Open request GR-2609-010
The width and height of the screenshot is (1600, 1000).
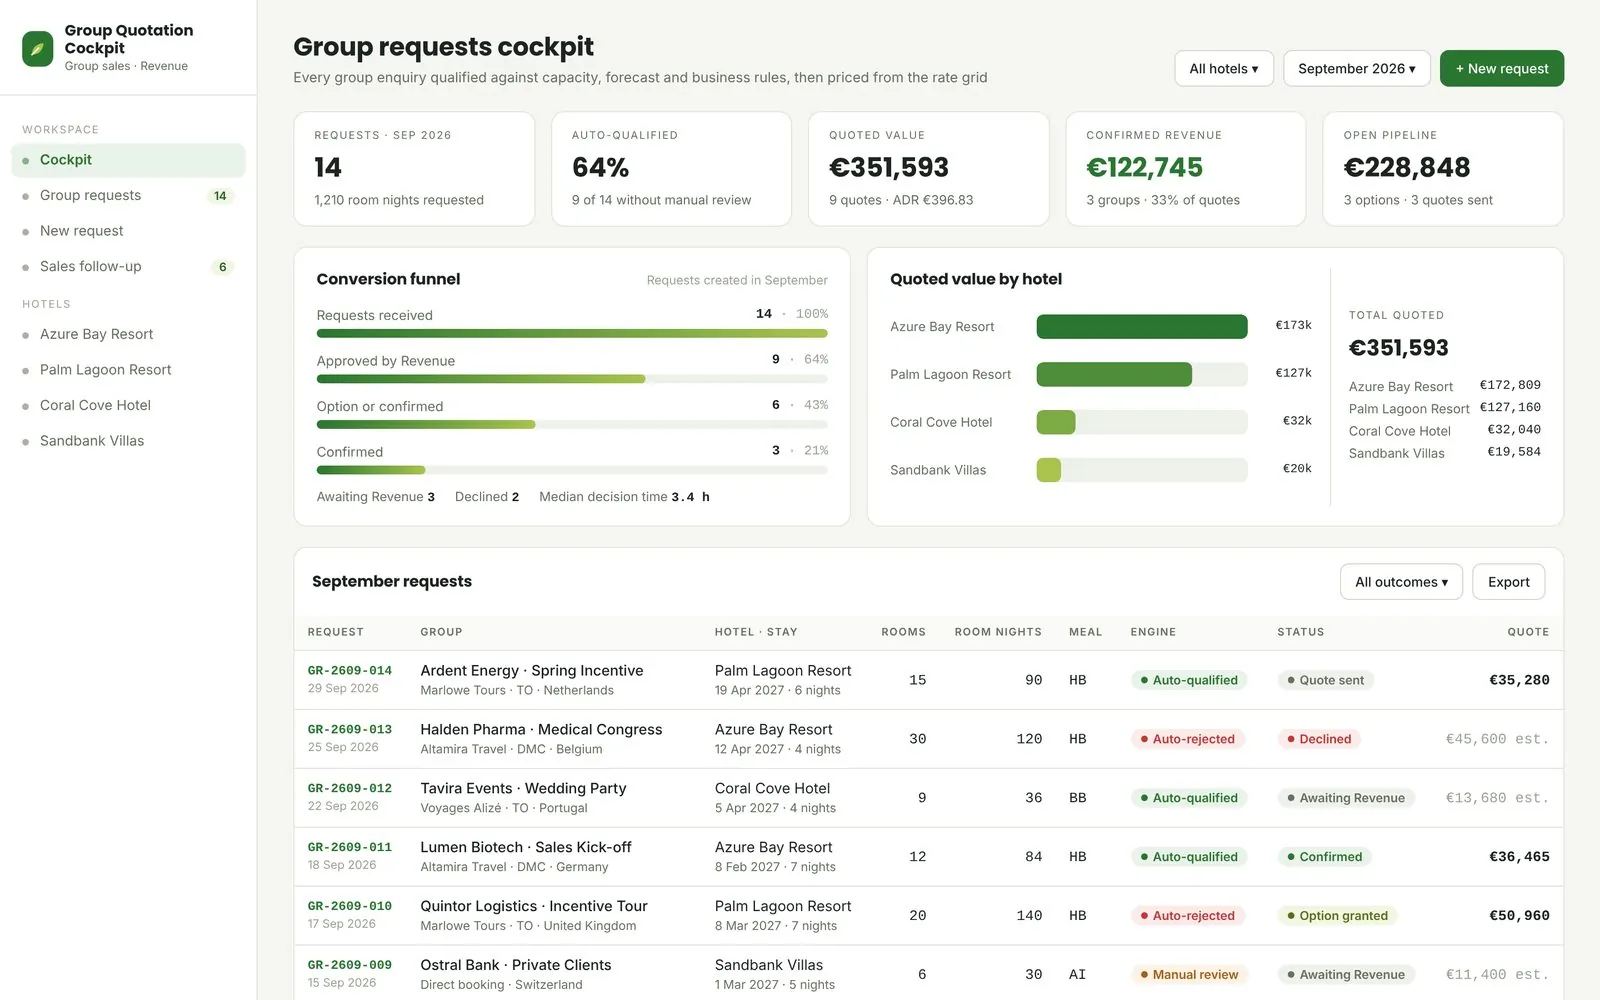click(x=349, y=906)
